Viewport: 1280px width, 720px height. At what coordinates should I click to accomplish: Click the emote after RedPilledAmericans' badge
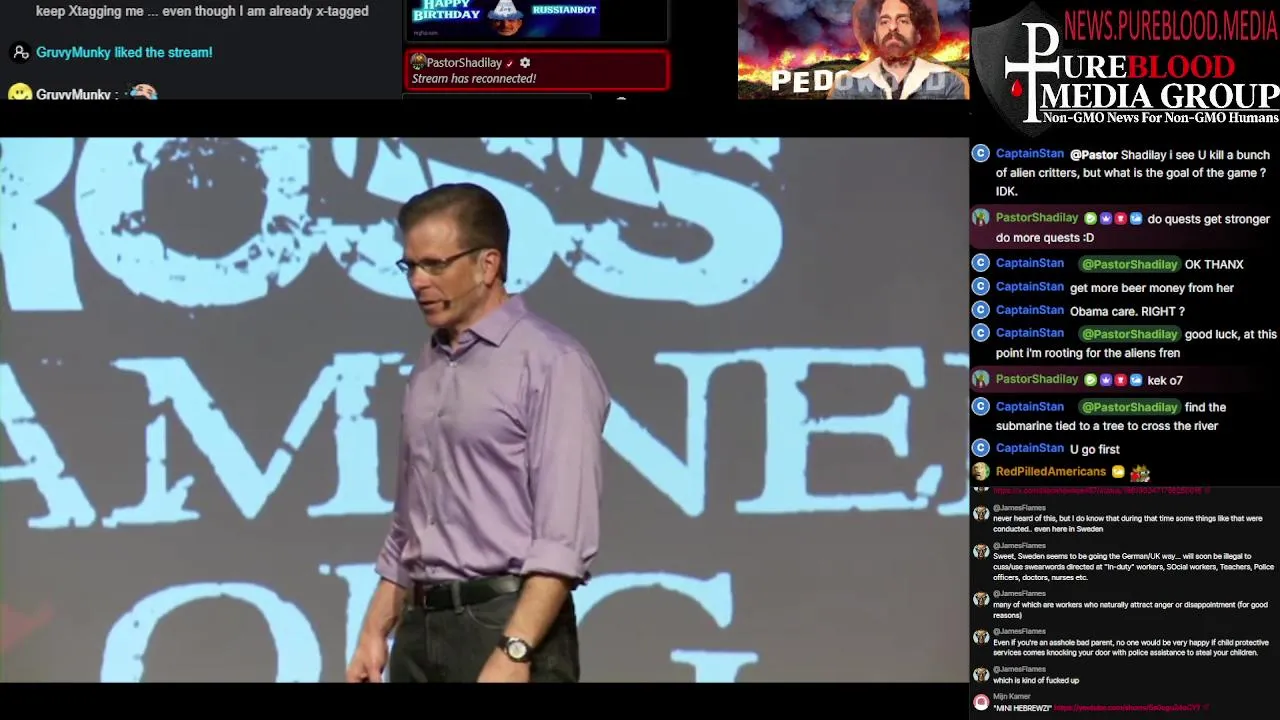point(1140,472)
